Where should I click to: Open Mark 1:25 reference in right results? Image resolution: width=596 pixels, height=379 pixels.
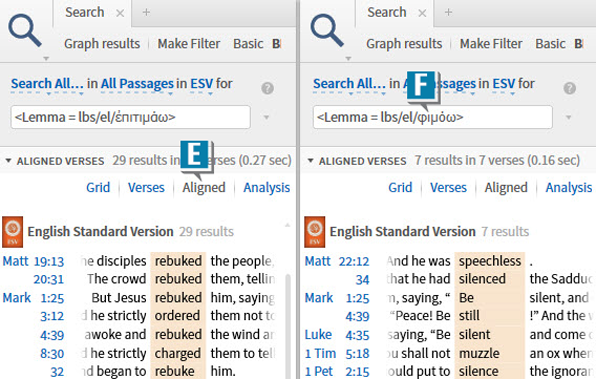tap(337, 298)
